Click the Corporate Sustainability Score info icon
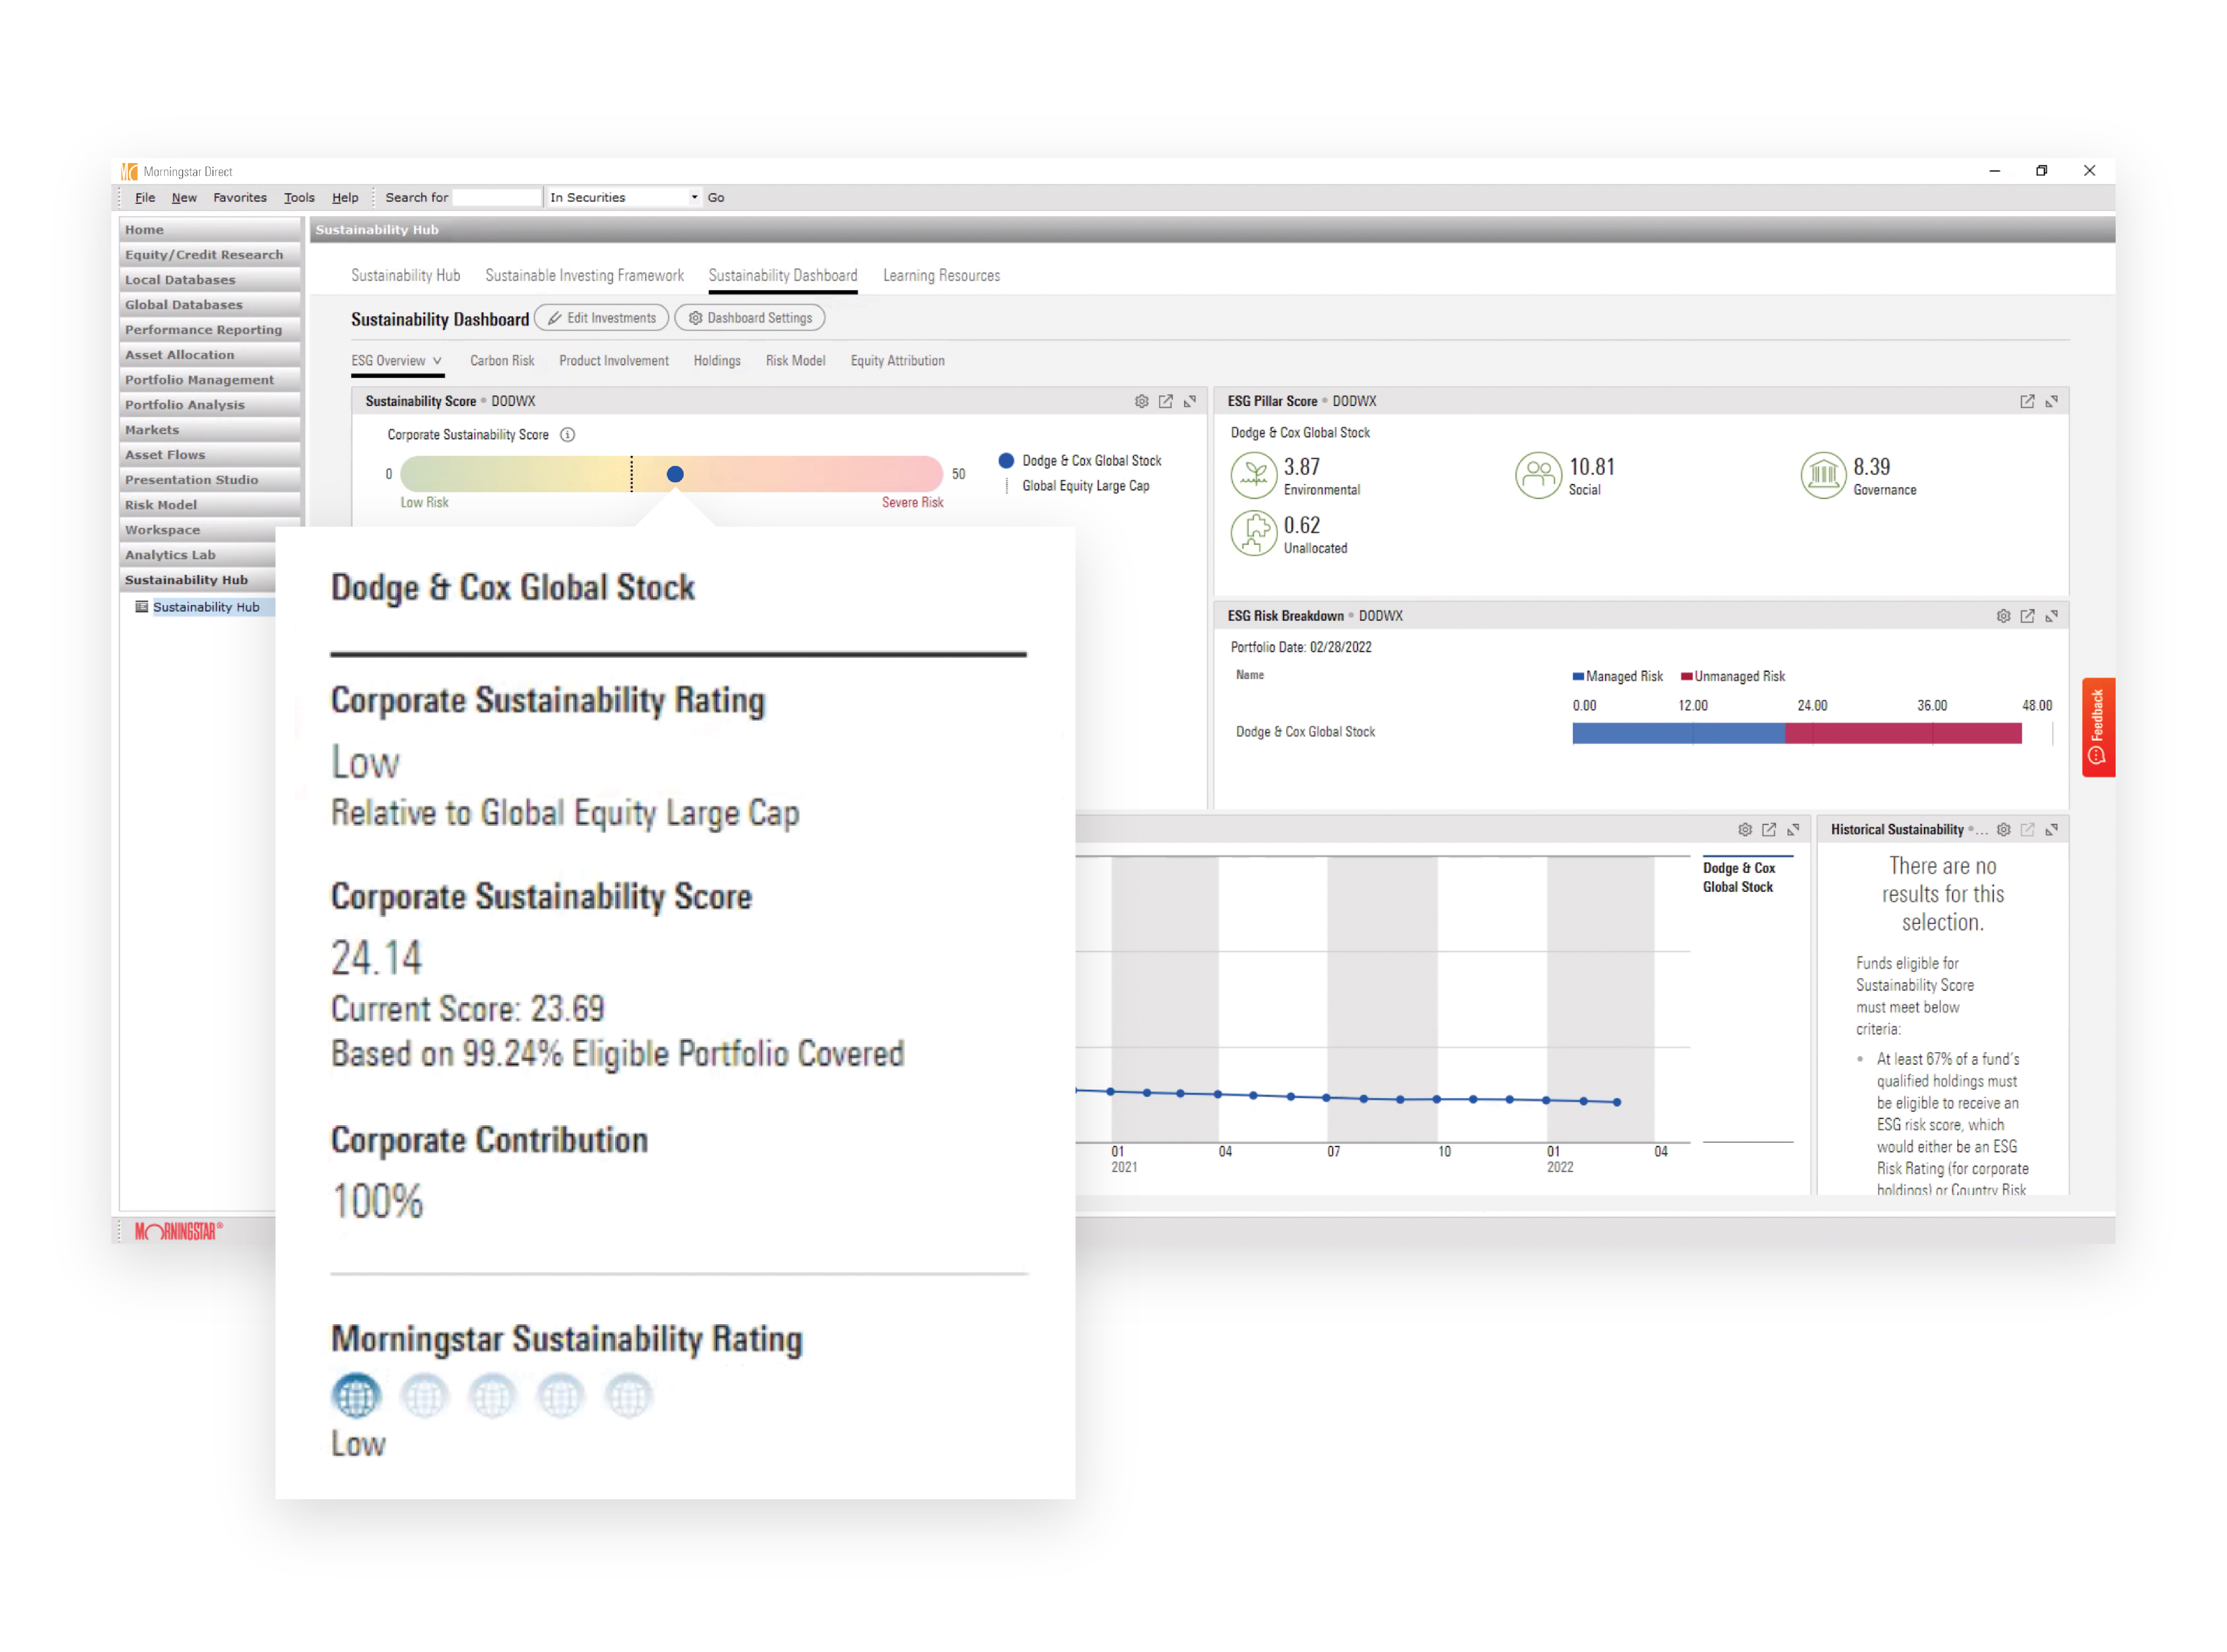The height and width of the screenshot is (1652, 2227). click(567, 435)
